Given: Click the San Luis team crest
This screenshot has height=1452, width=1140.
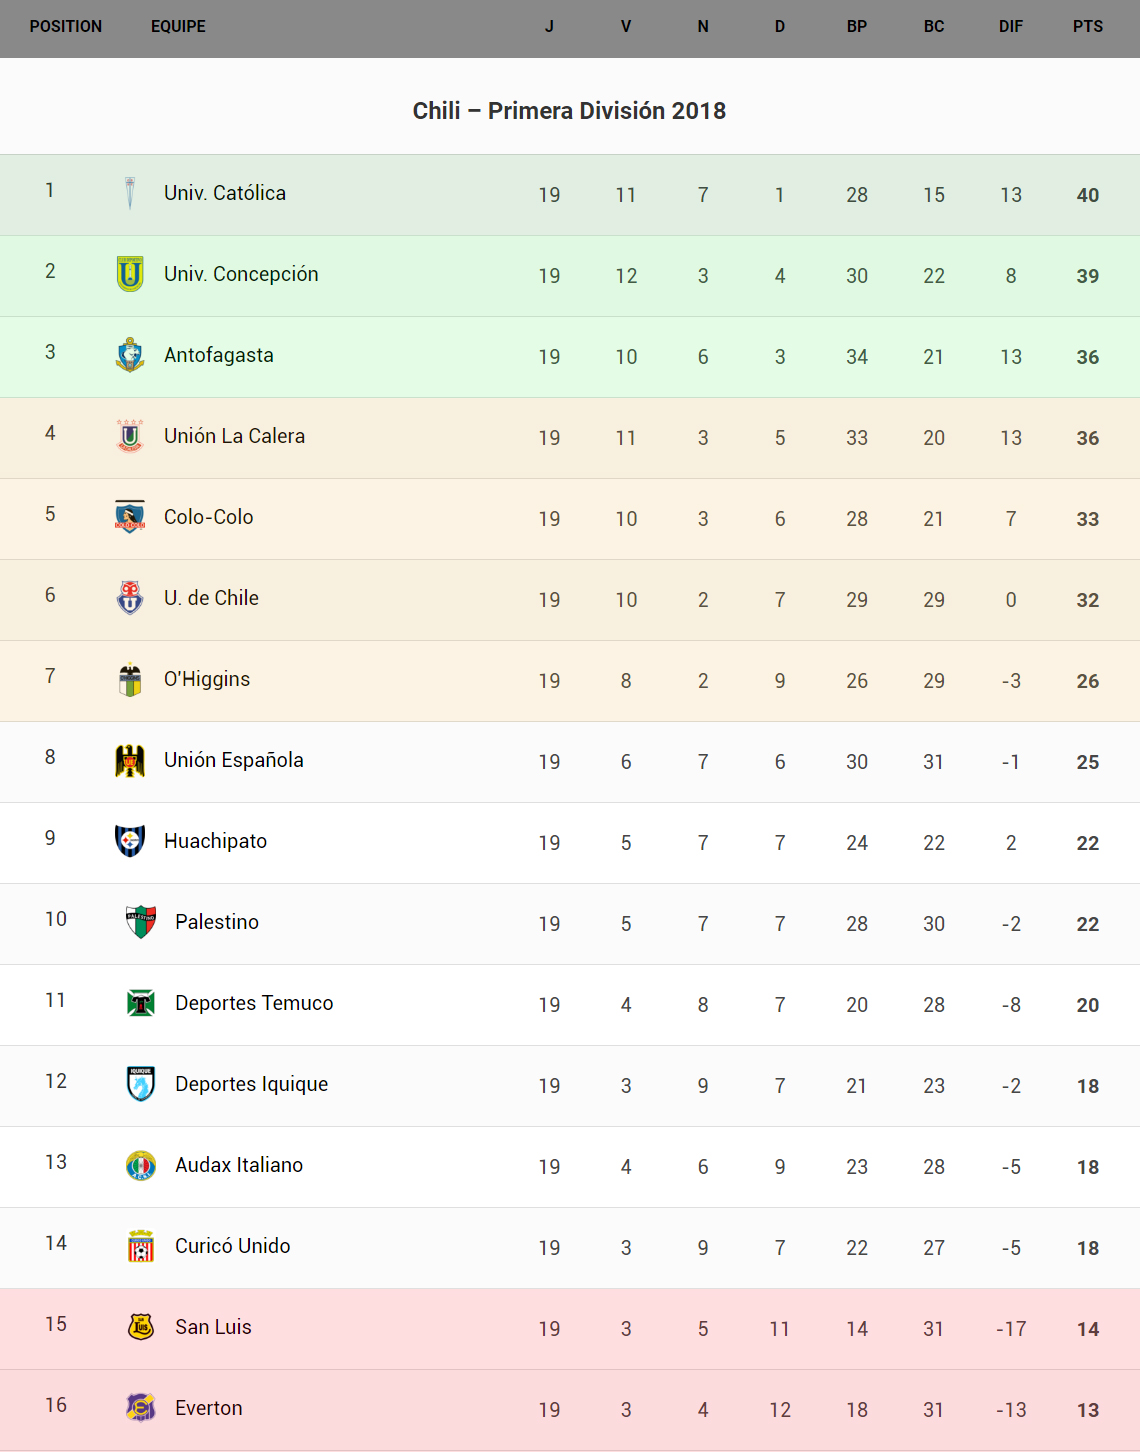Looking at the screenshot, I should pyautogui.click(x=141, y=1327).
